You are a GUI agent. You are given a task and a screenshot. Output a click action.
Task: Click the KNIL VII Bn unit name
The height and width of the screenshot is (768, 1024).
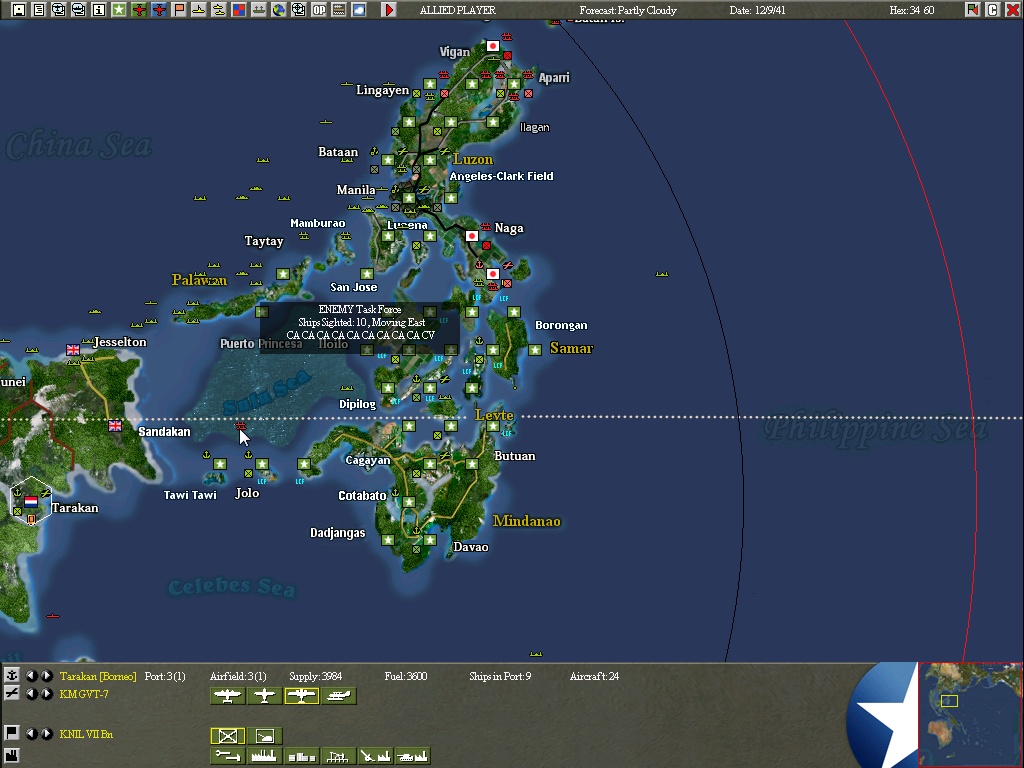[x=86, y=734]
